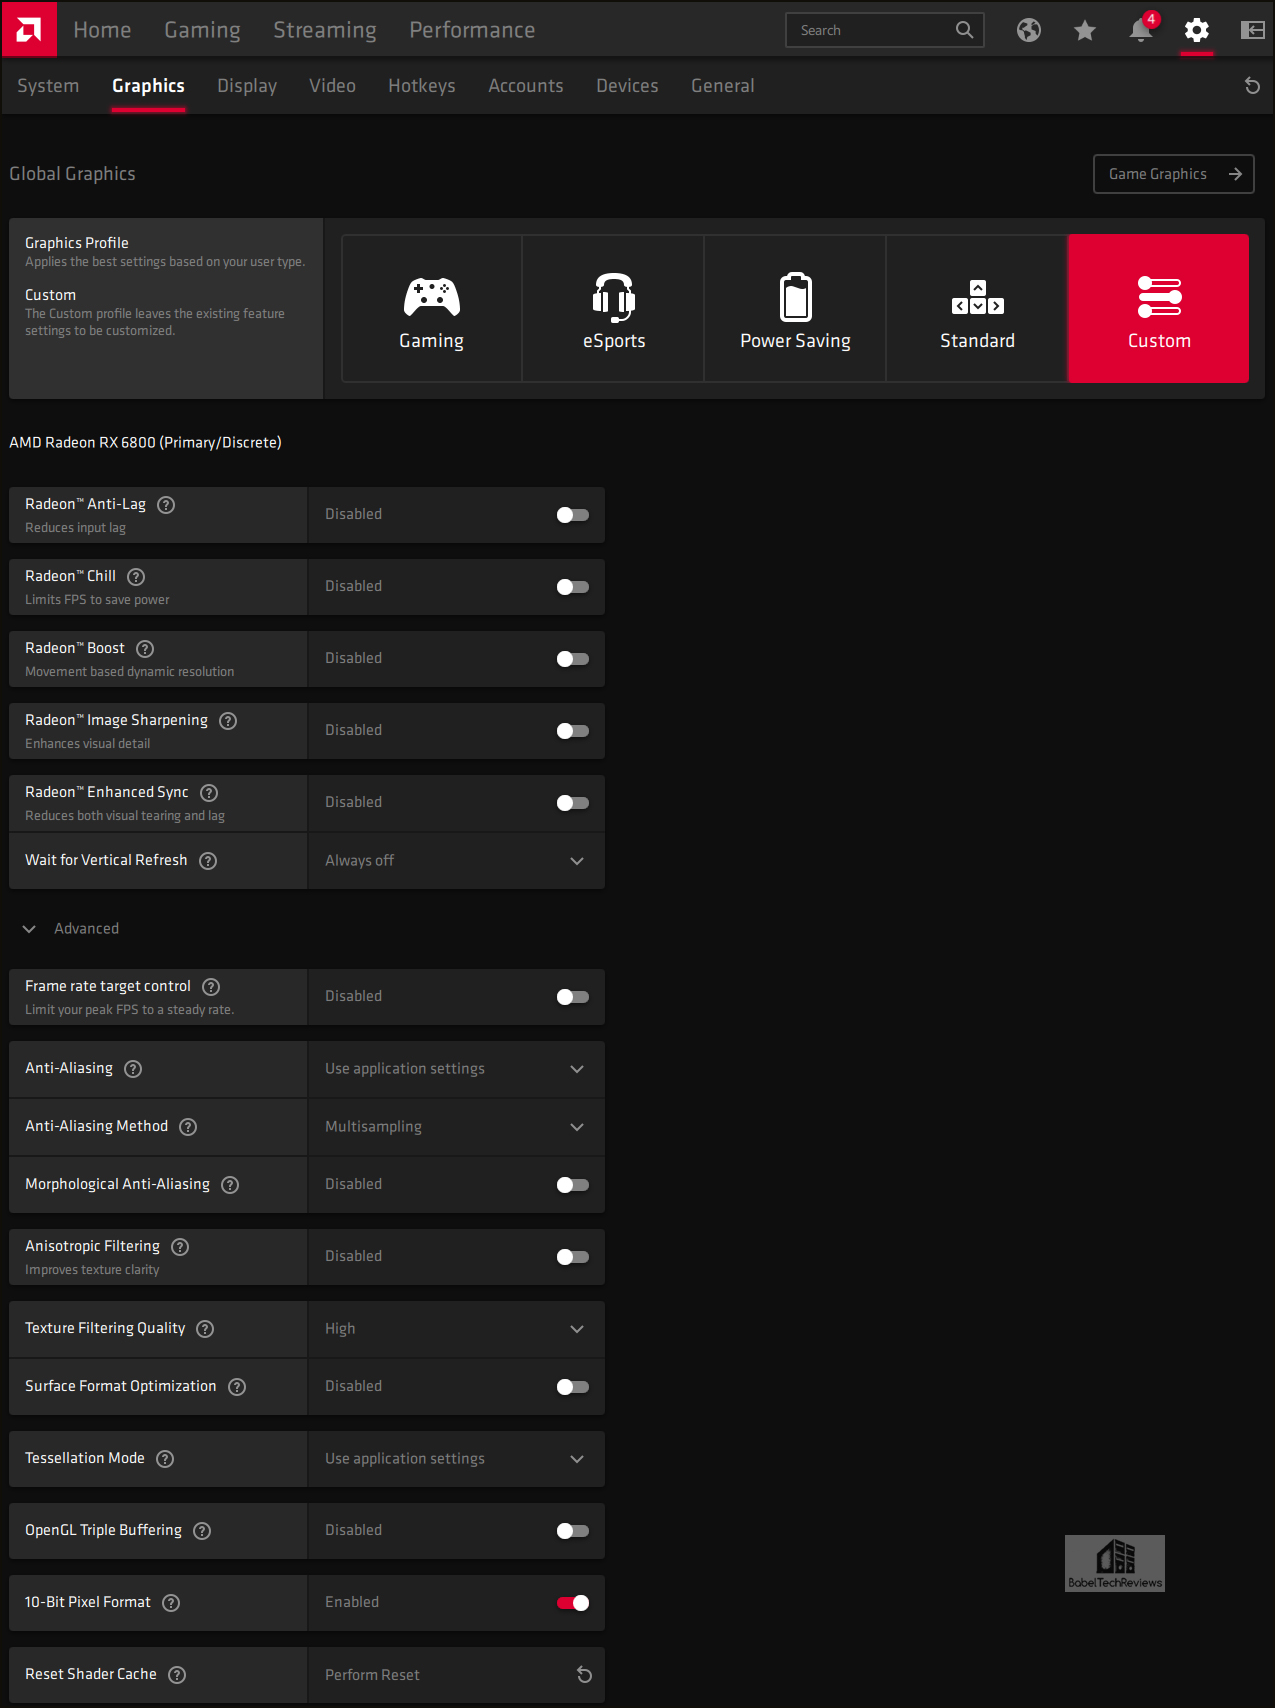Viewport: 1275px width, 1708px height.
Task: Open help for Frame rate target control
Action: [211, 987]
